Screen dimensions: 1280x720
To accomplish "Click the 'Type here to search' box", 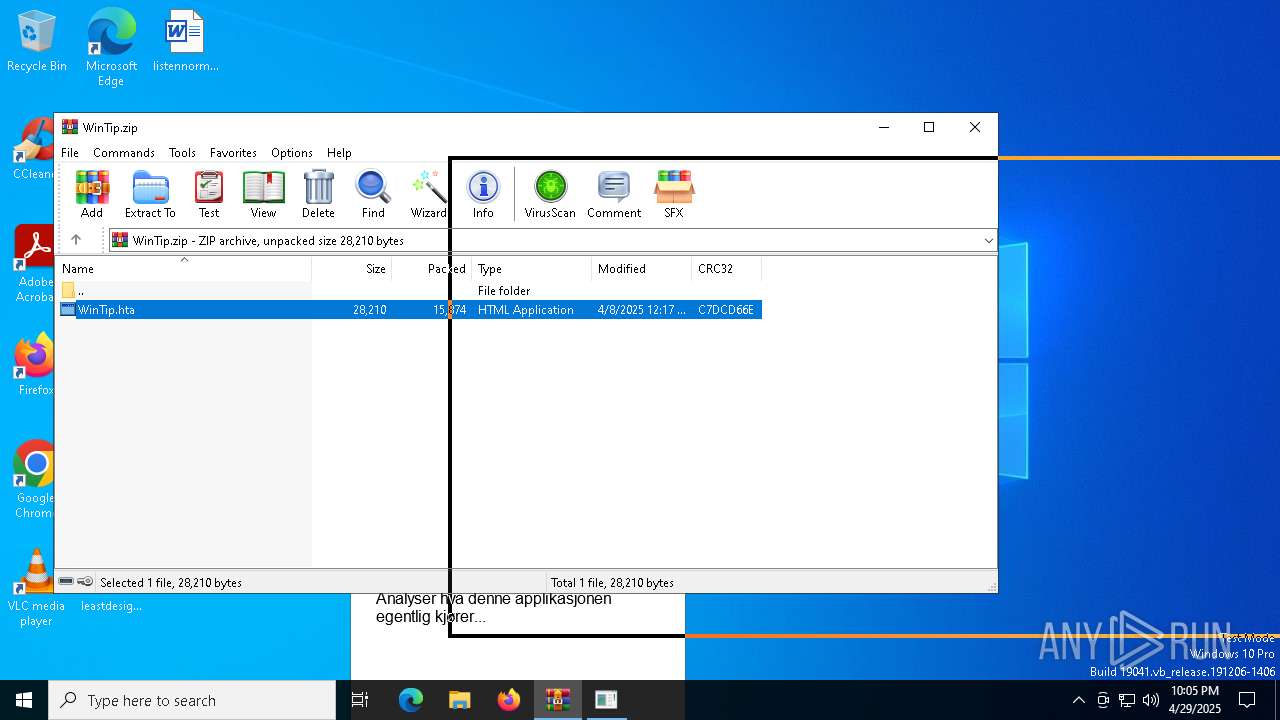I will (192, 700).
